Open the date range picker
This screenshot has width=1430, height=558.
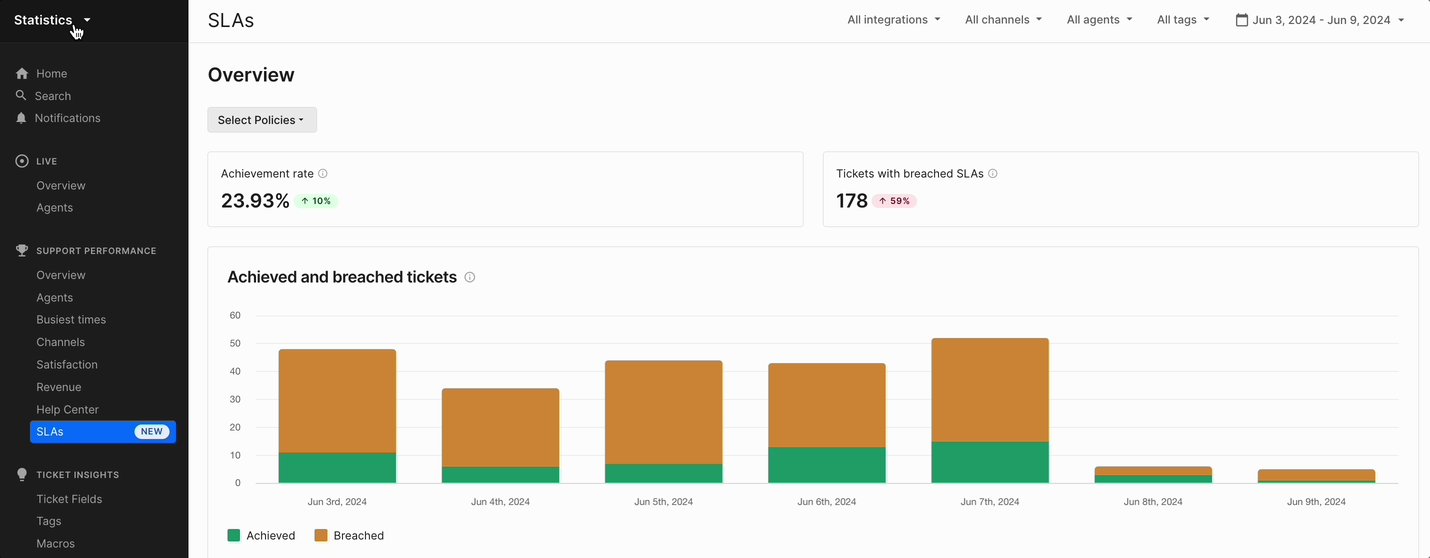(x=1320, y=20)
